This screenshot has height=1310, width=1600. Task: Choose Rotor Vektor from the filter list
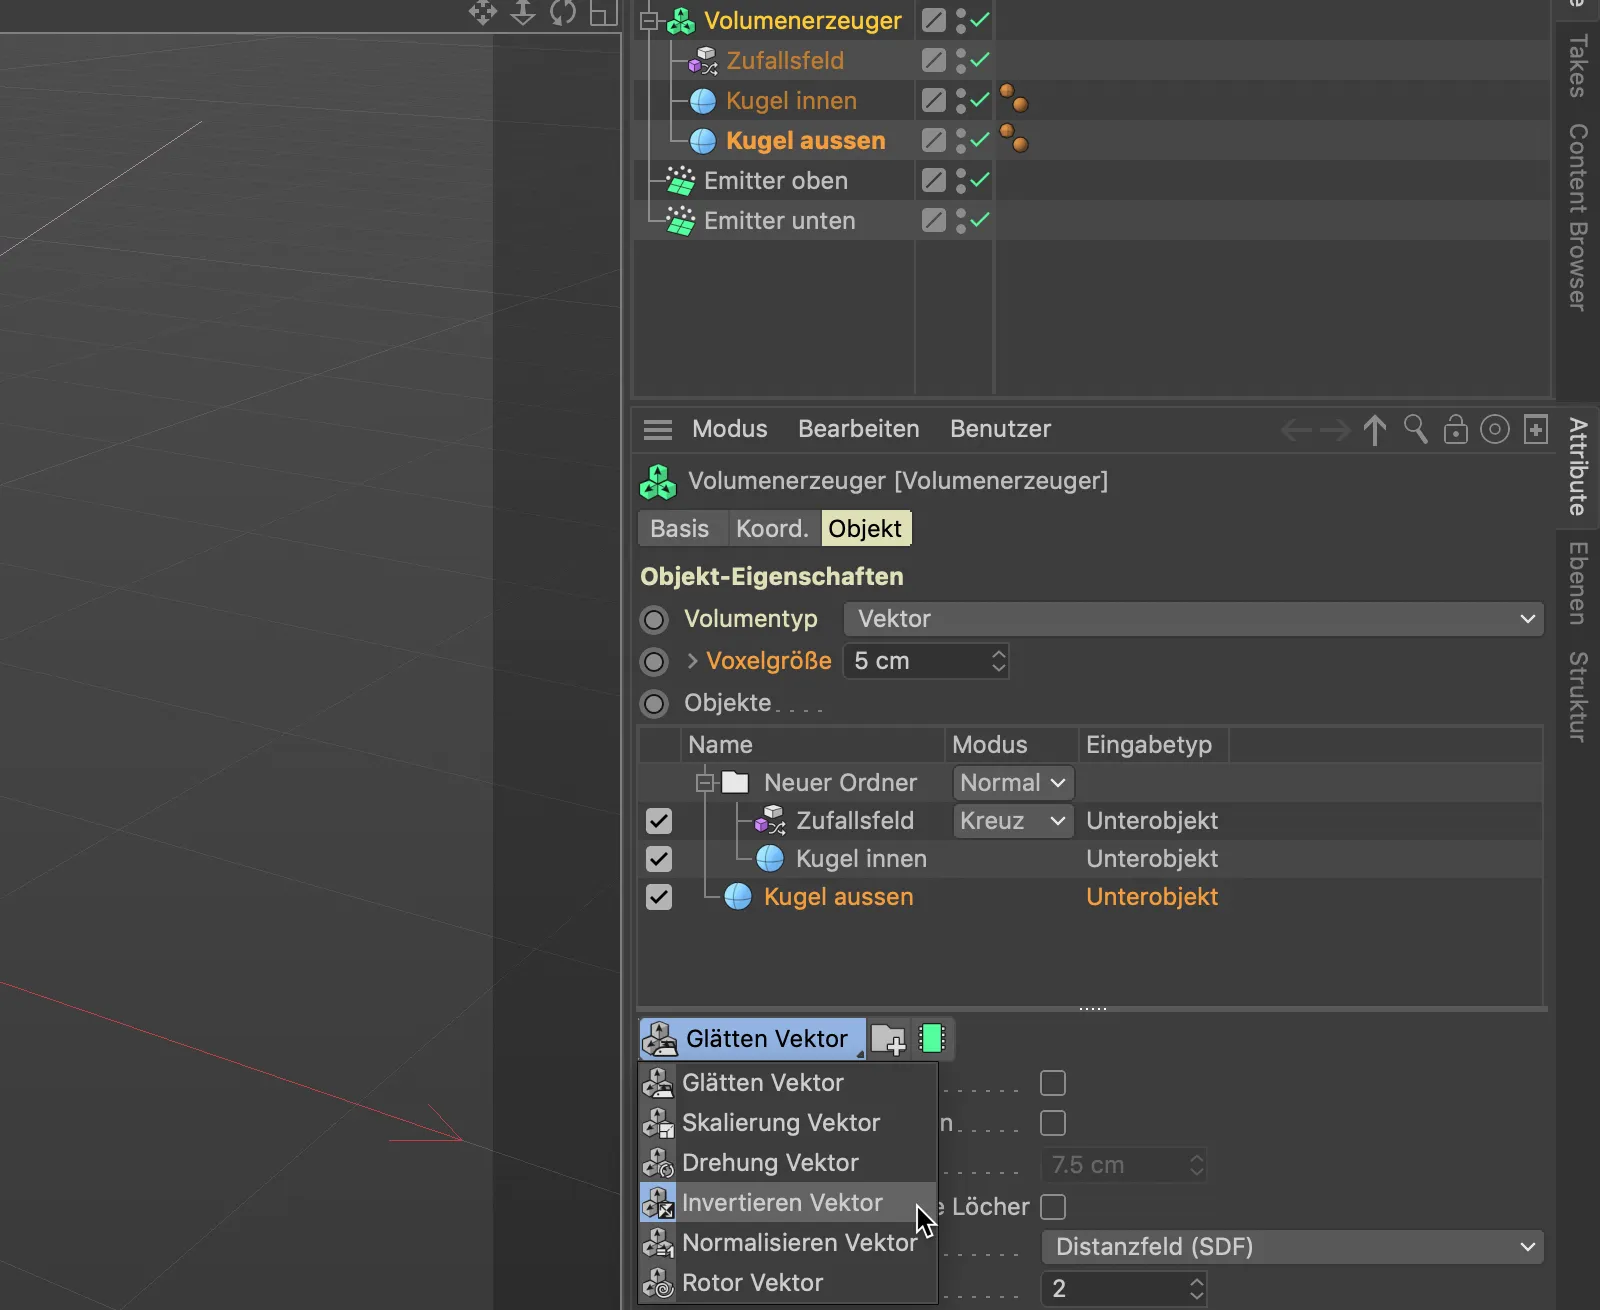tap(788, 1283)
